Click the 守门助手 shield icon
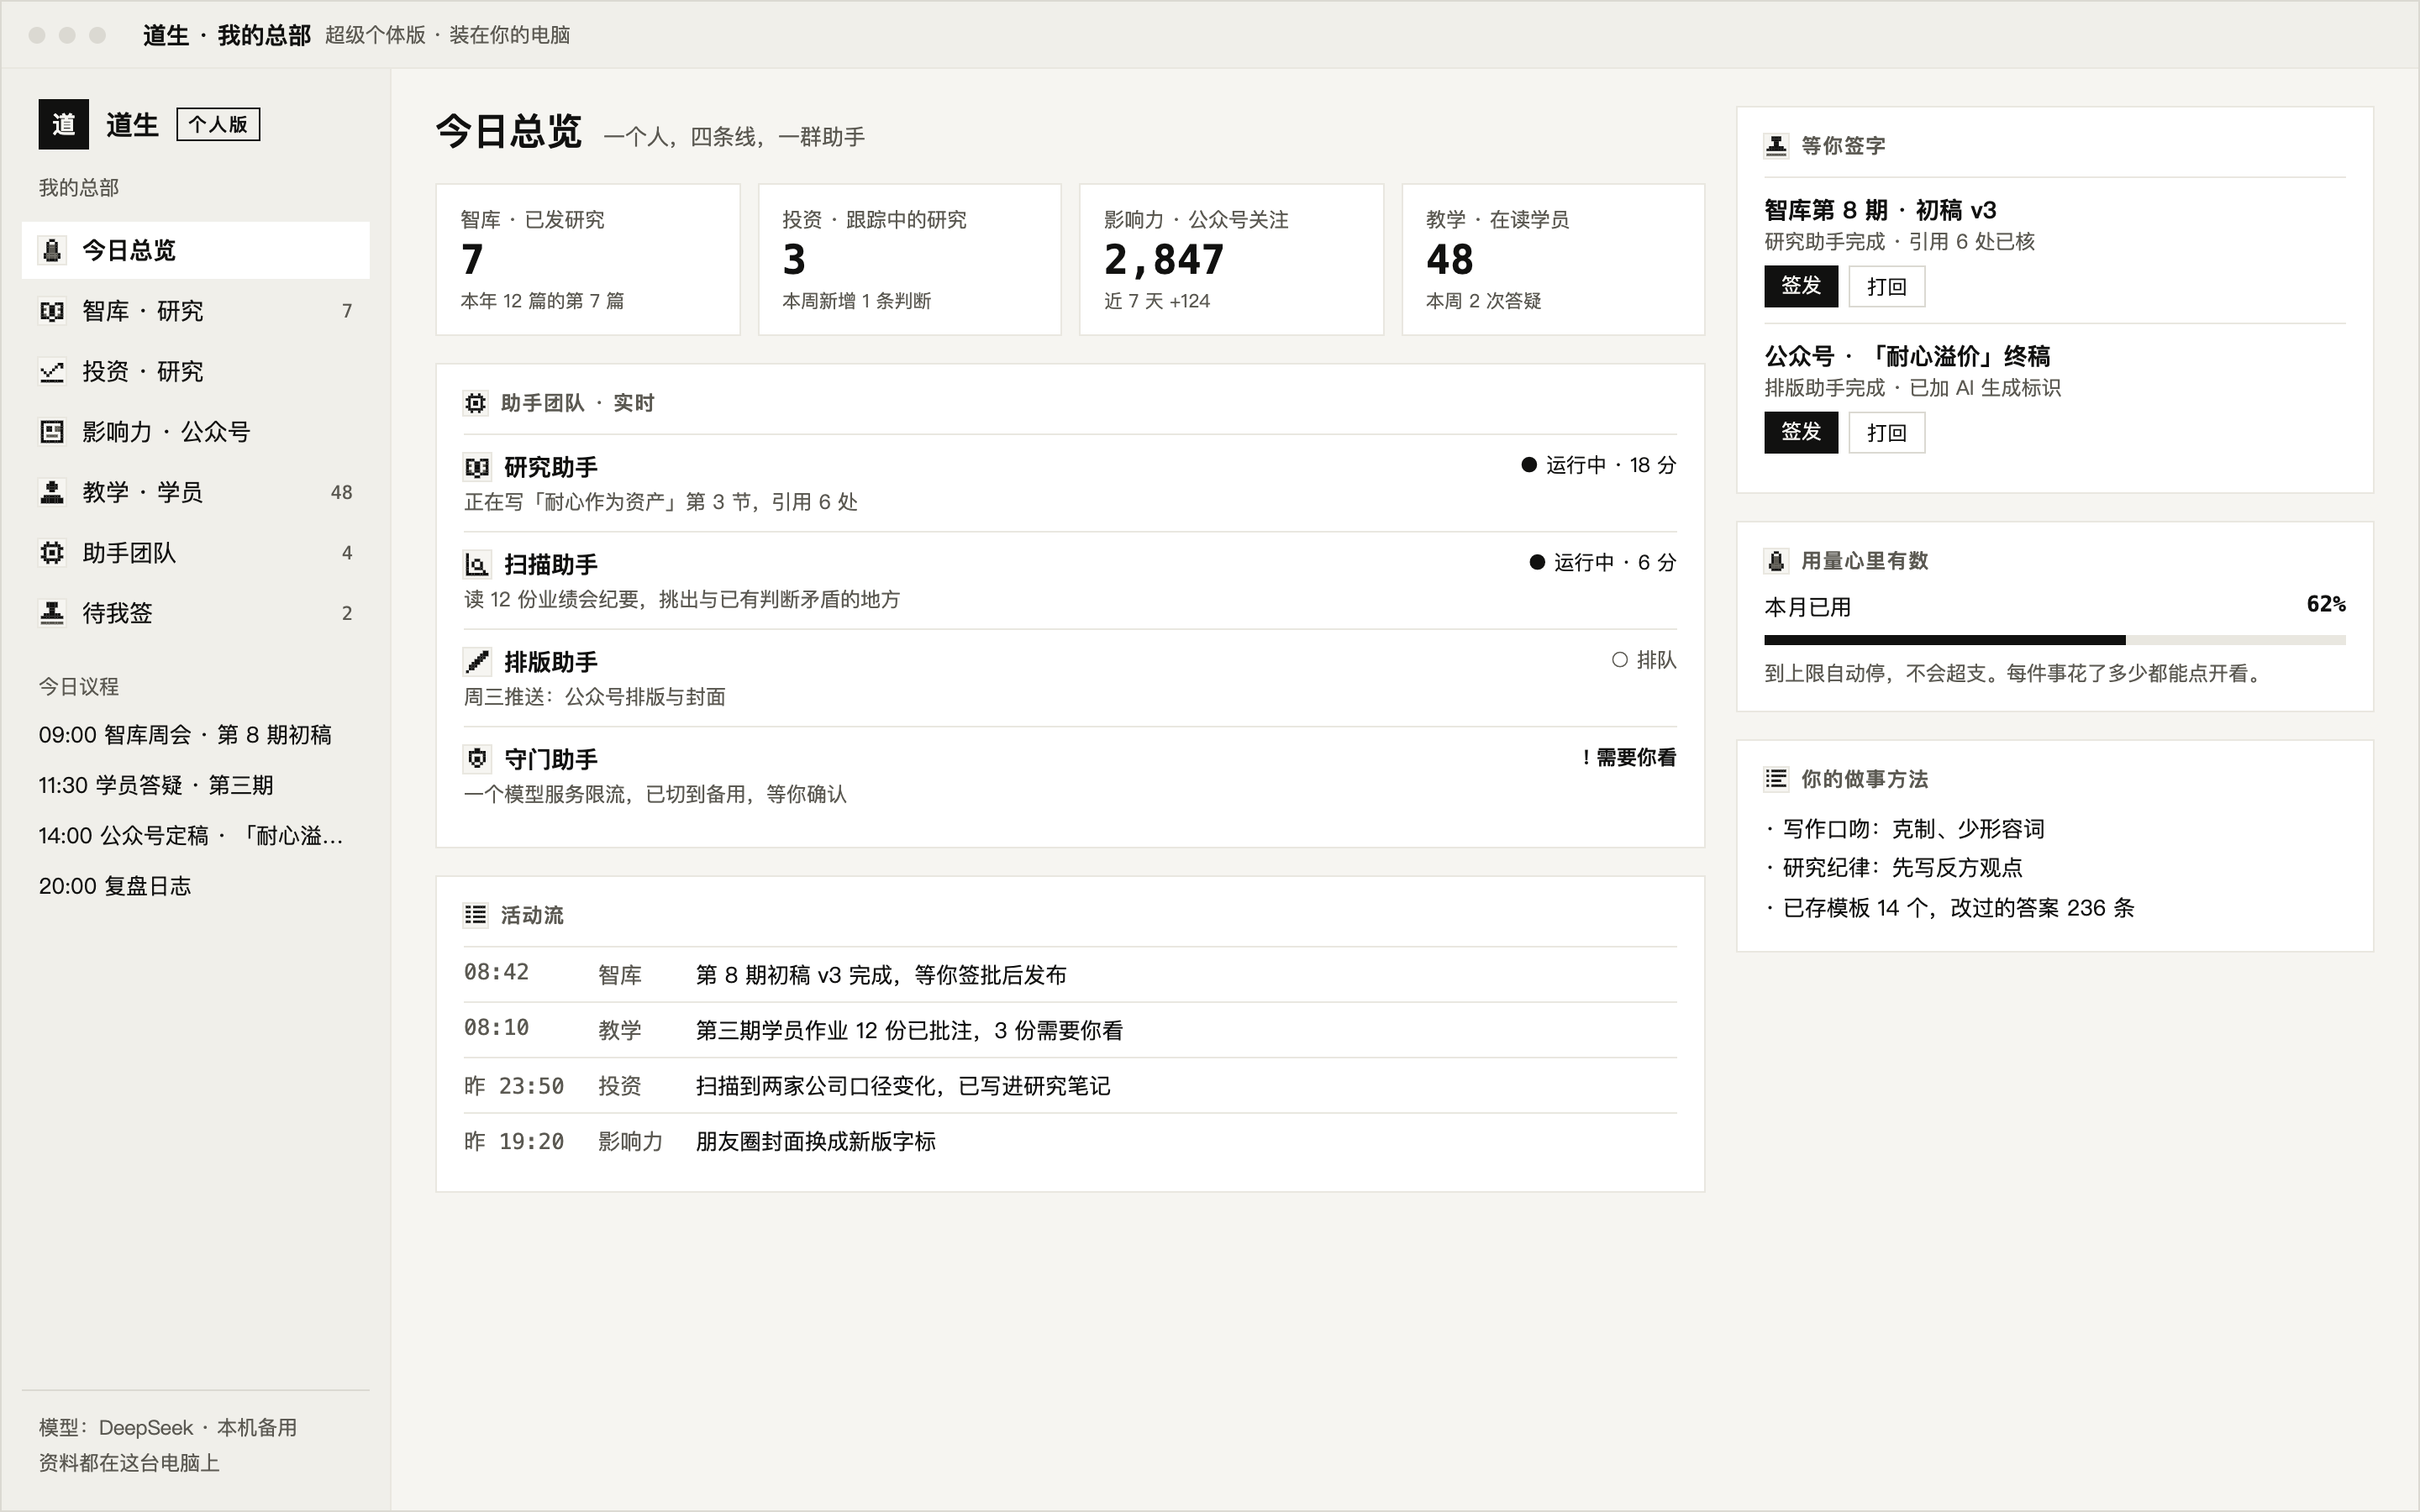 tap(477, 759)
